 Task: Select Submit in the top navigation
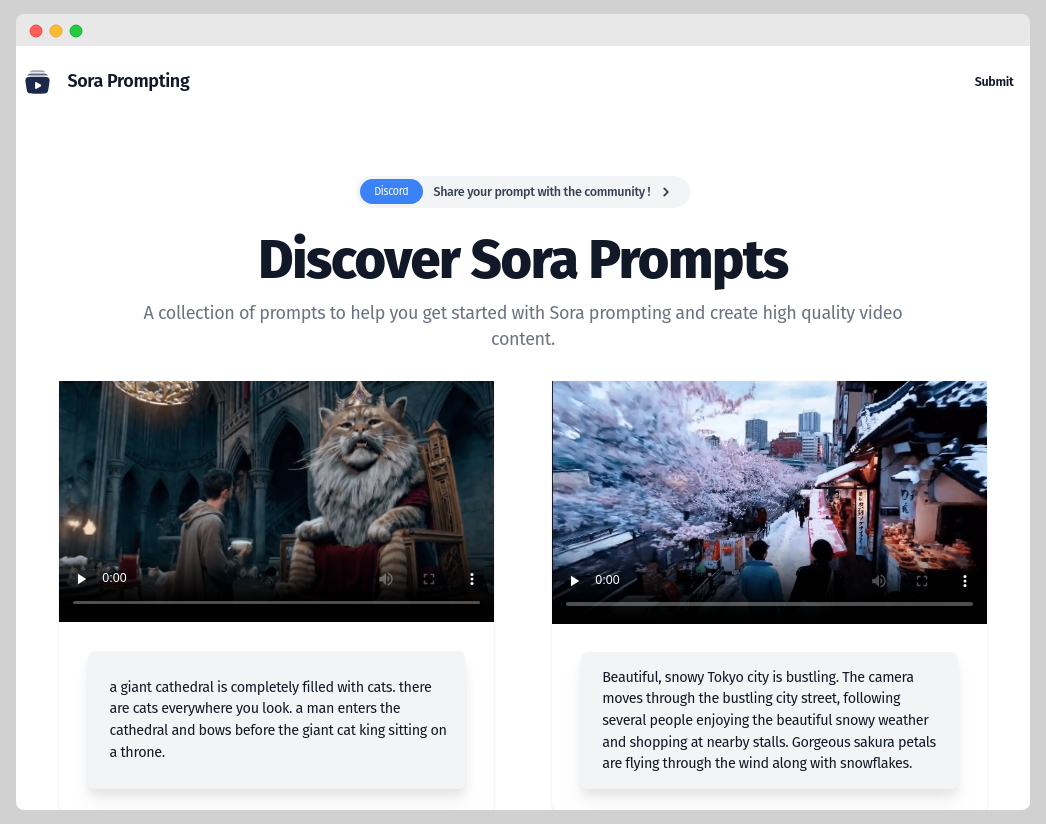pos(993,81)
